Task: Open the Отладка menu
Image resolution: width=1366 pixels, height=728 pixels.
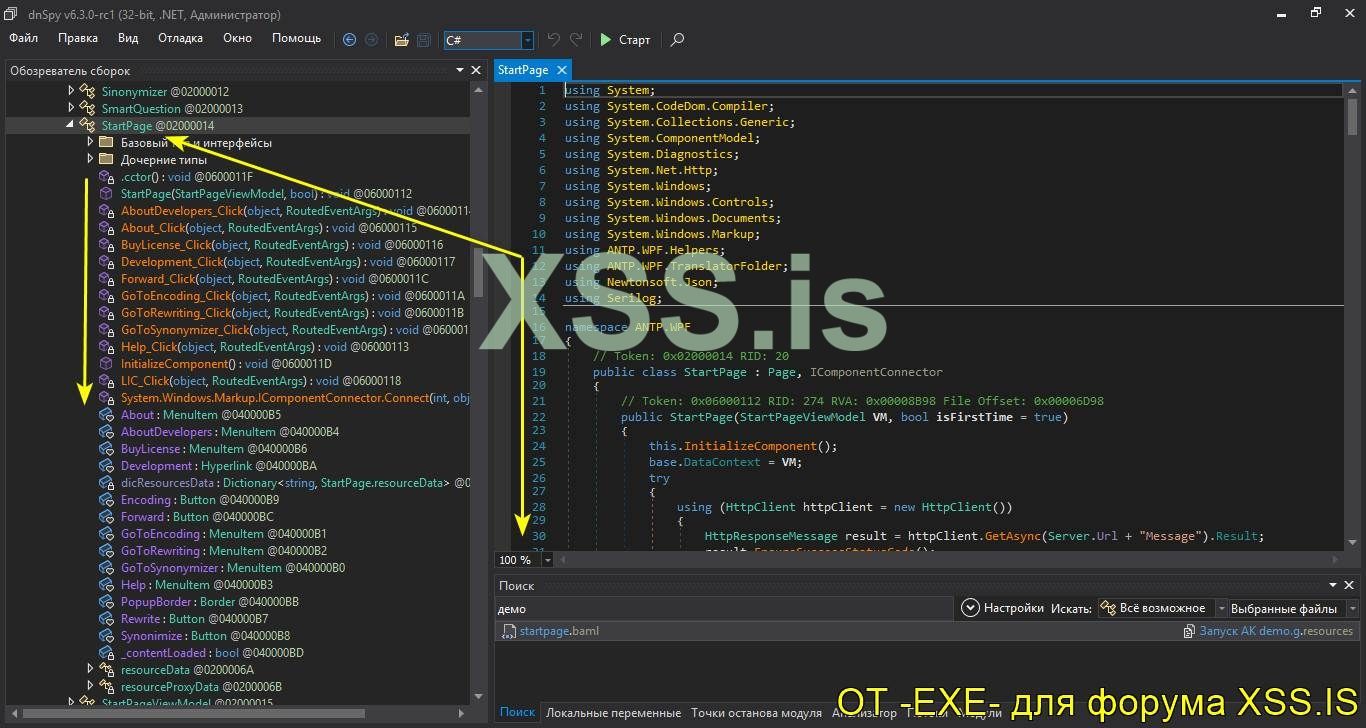Action: 180,38
